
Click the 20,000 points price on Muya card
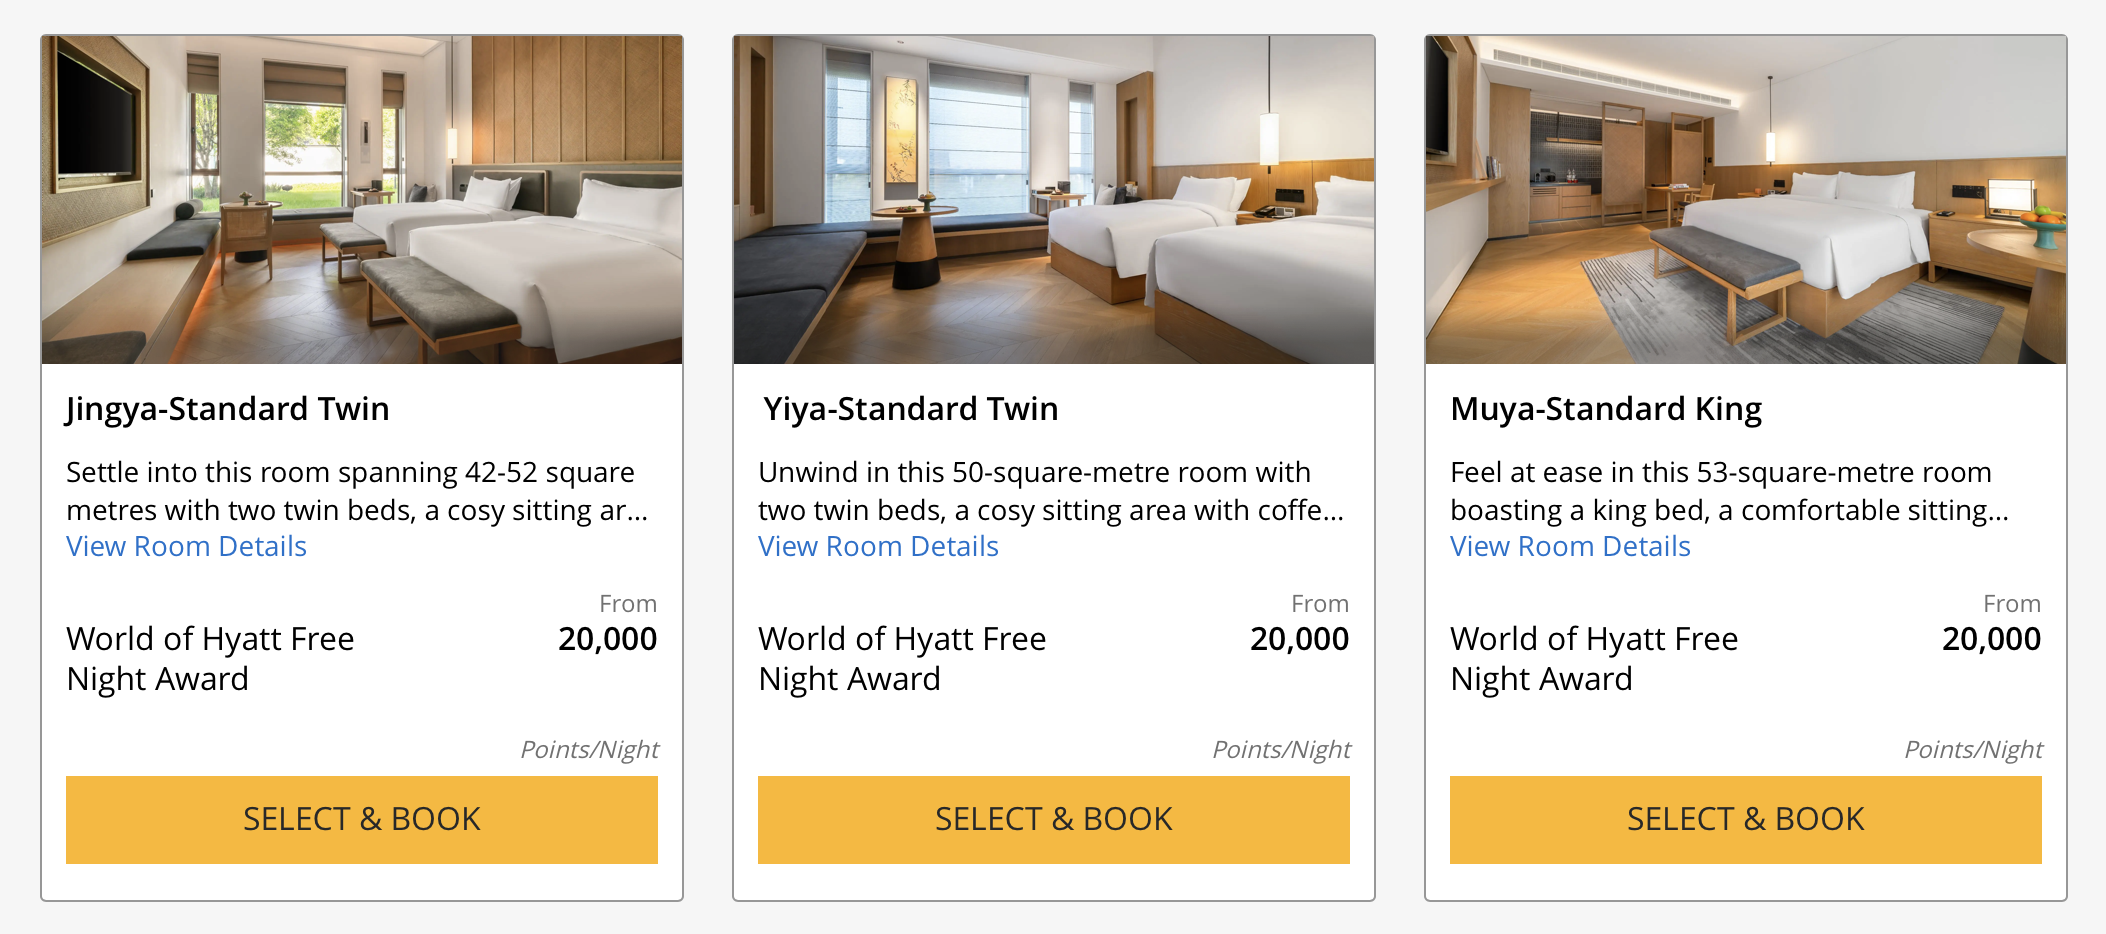[x=1992, y=639]
